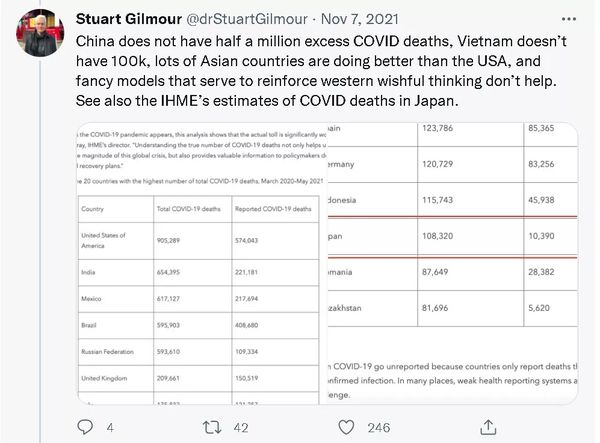Image resolution: width=600 pixels, height=443 pixels.
Task: Open the left table image attachment
Action: point(200,265)
